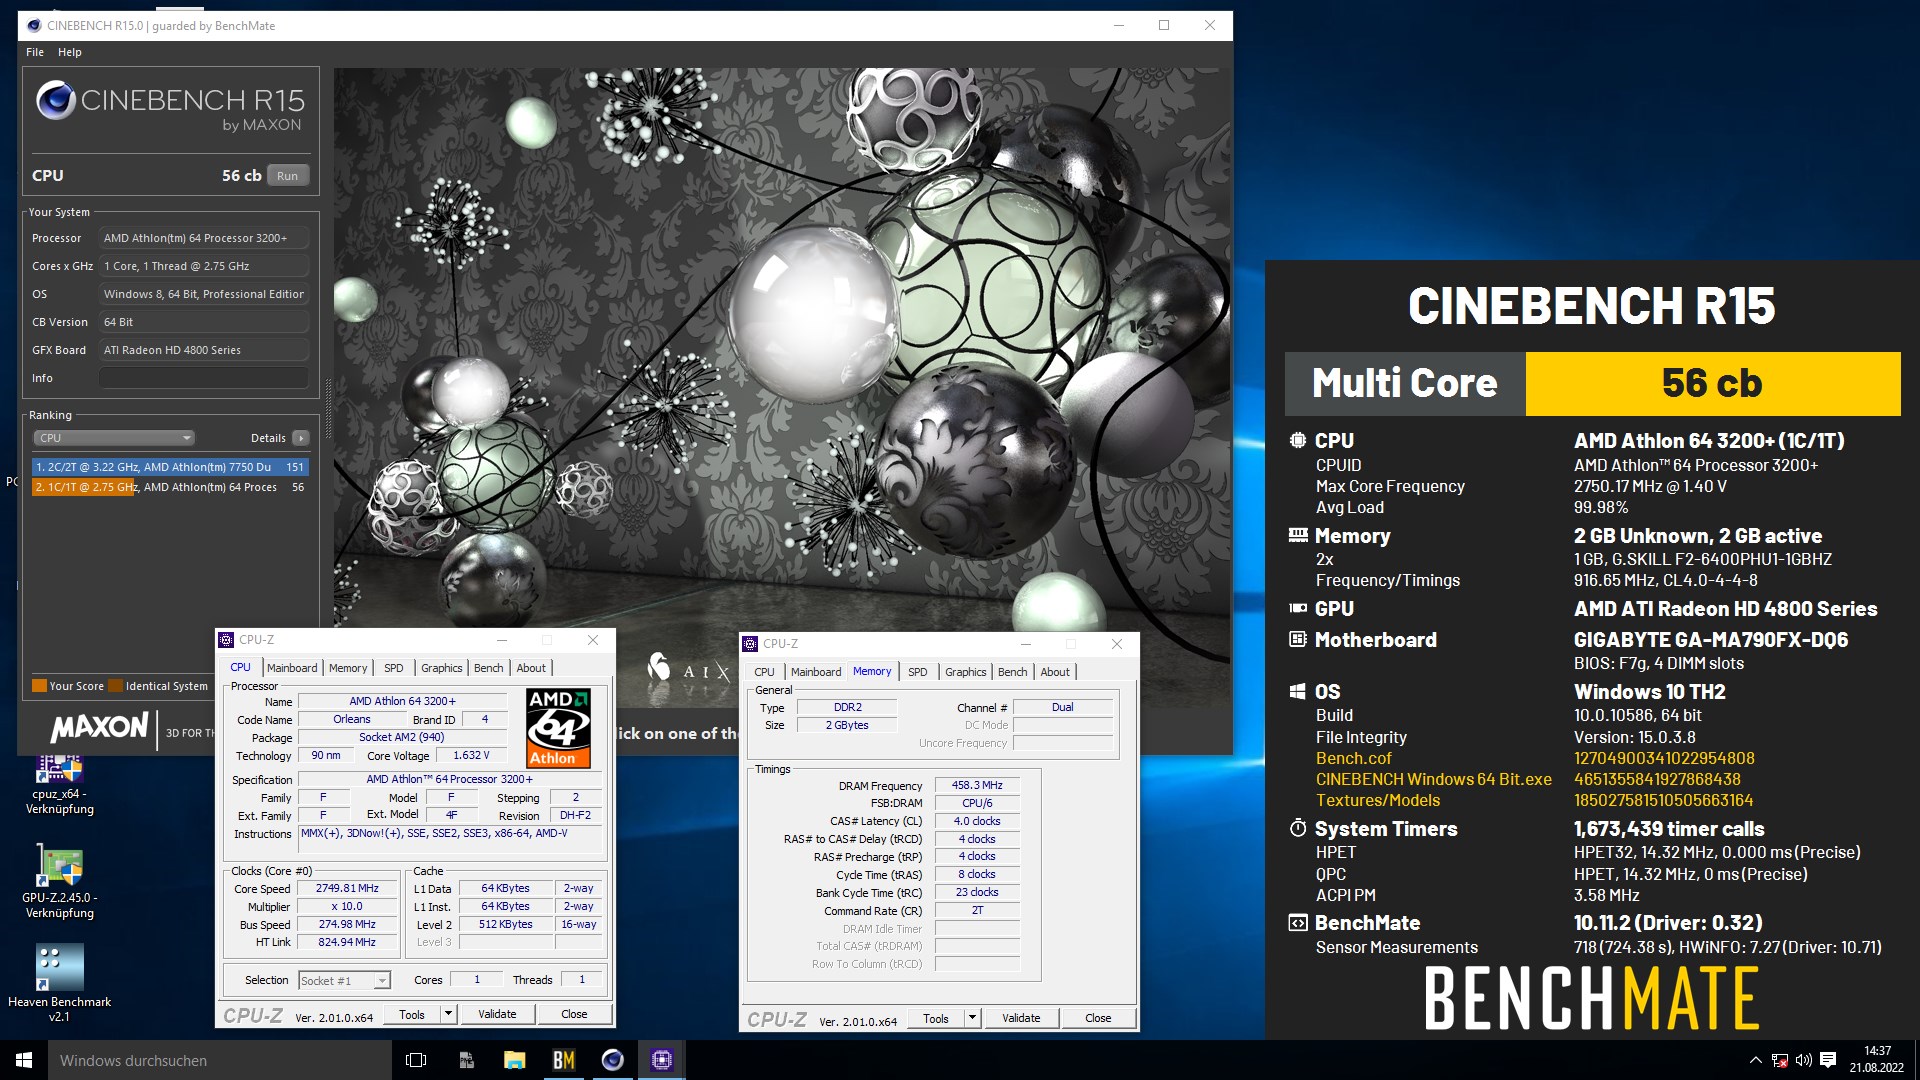1920x1080 pixels.
Task: Select ranking entry 1C/1T Athlon 64
Action: tap(170, 487)
